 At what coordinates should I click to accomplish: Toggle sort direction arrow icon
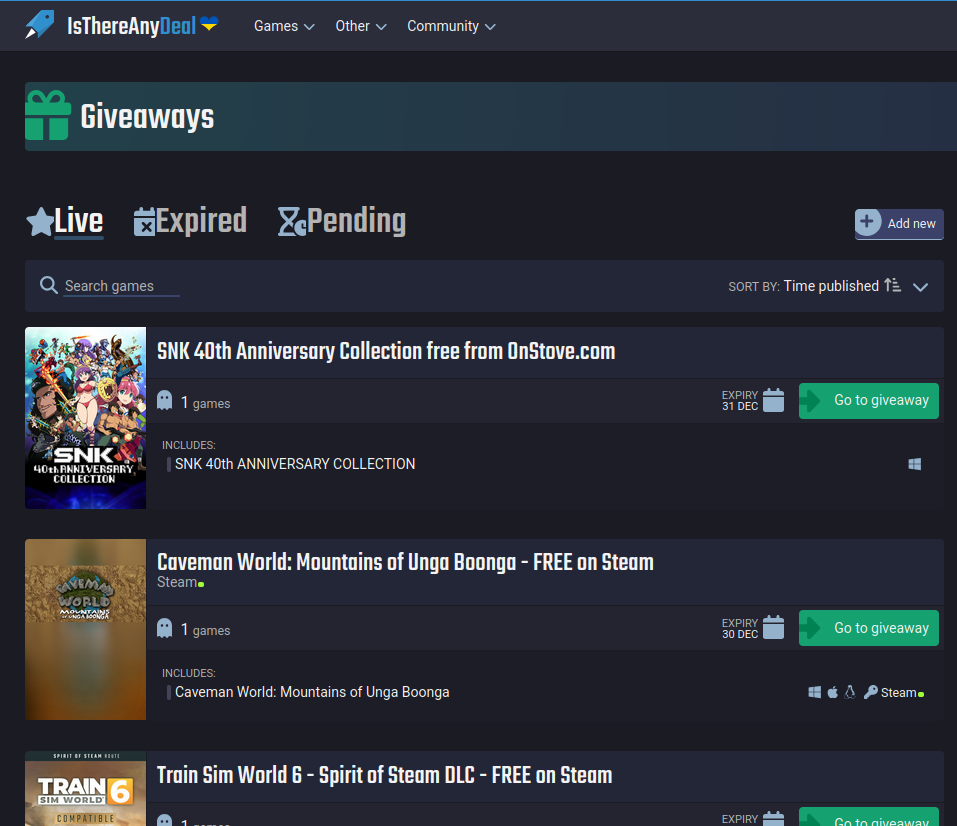tap(892, 285)
